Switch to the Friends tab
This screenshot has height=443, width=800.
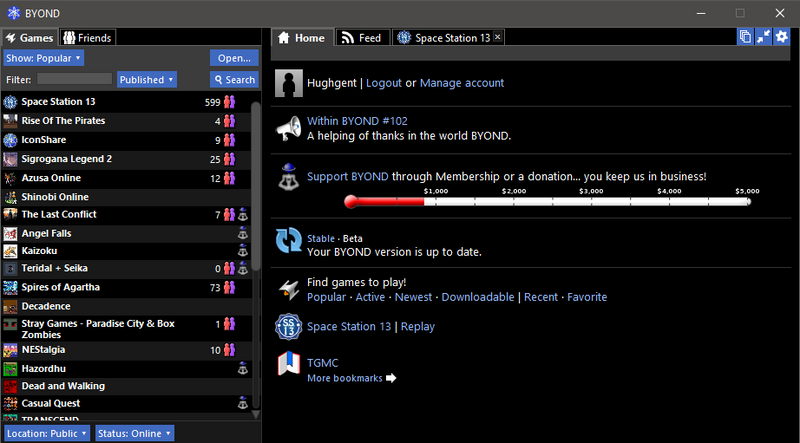(x=88, y=38)
